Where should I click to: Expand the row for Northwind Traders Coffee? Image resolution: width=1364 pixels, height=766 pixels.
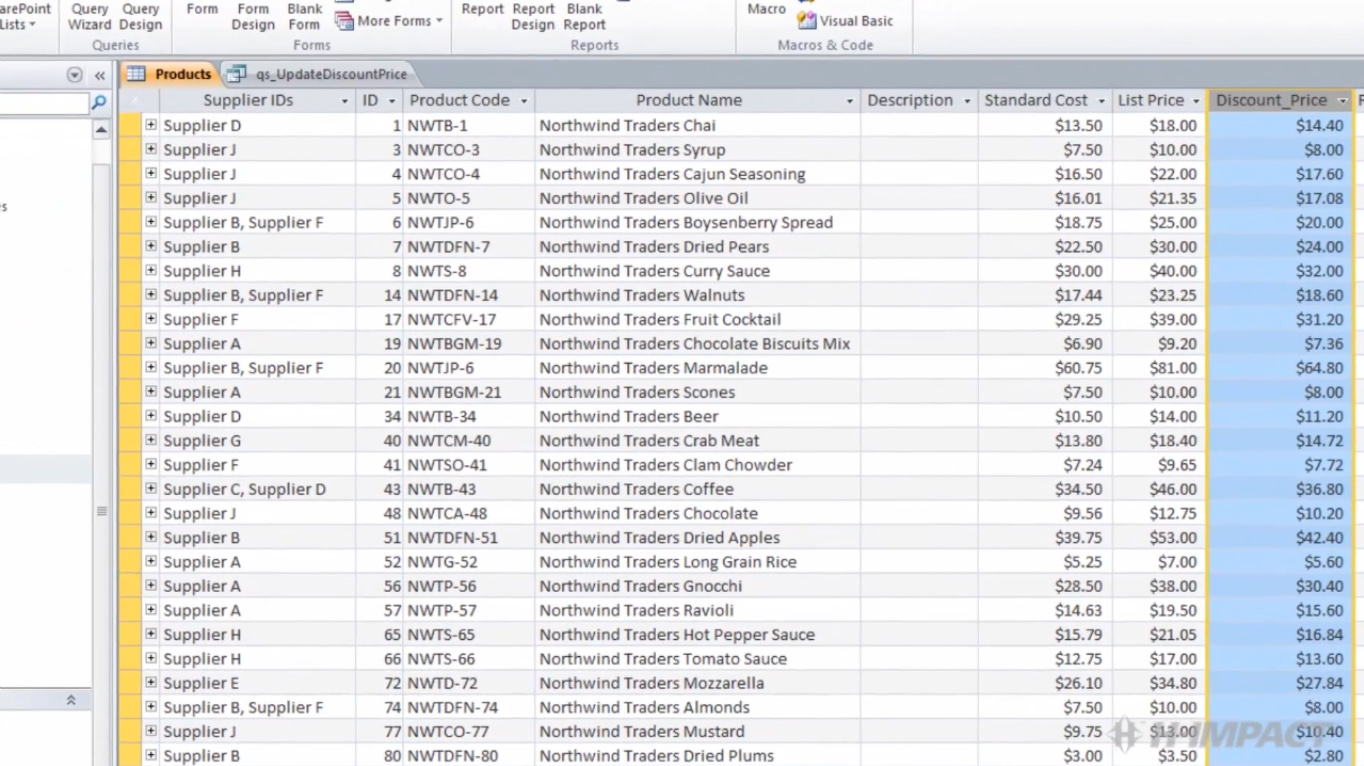(150, 489)
